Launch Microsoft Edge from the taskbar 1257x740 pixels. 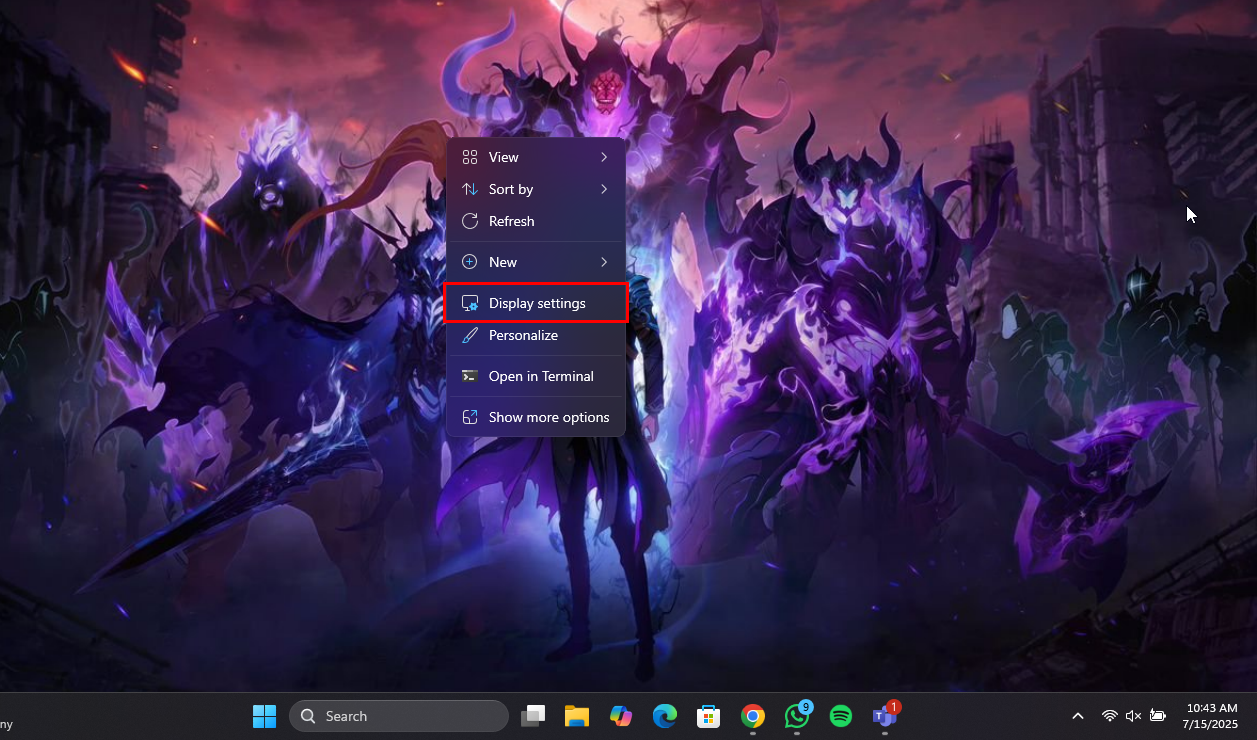[665, 716]
